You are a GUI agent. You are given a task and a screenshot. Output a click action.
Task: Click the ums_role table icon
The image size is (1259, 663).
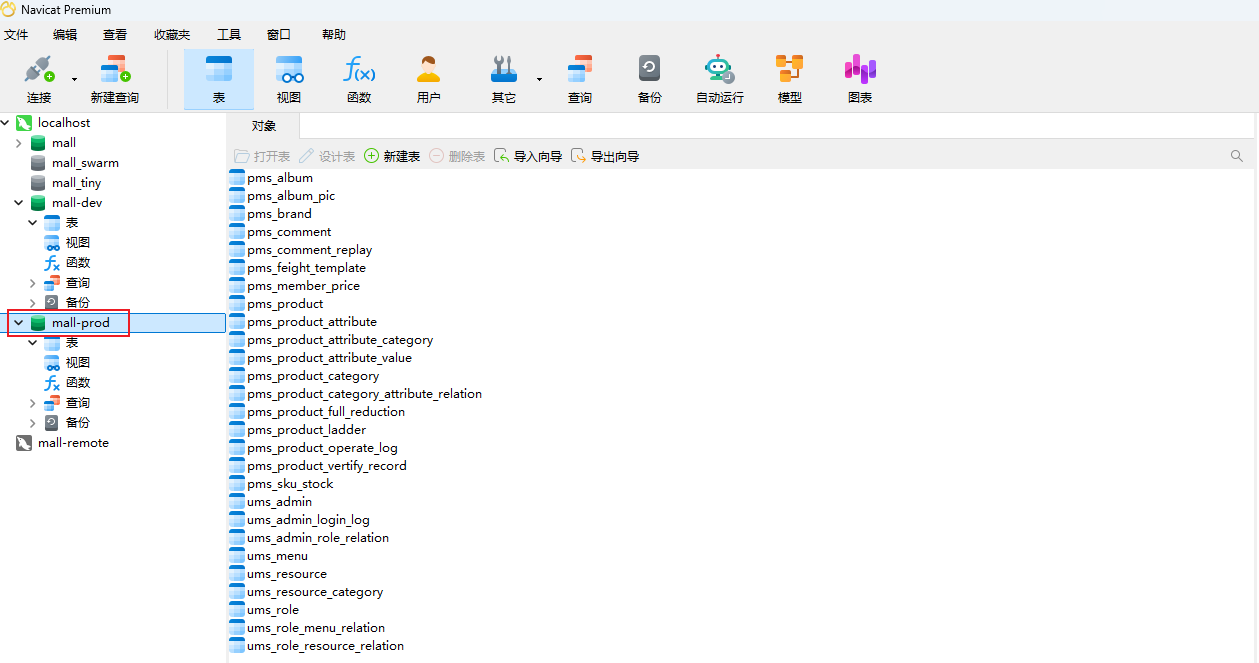coord(237,610)
